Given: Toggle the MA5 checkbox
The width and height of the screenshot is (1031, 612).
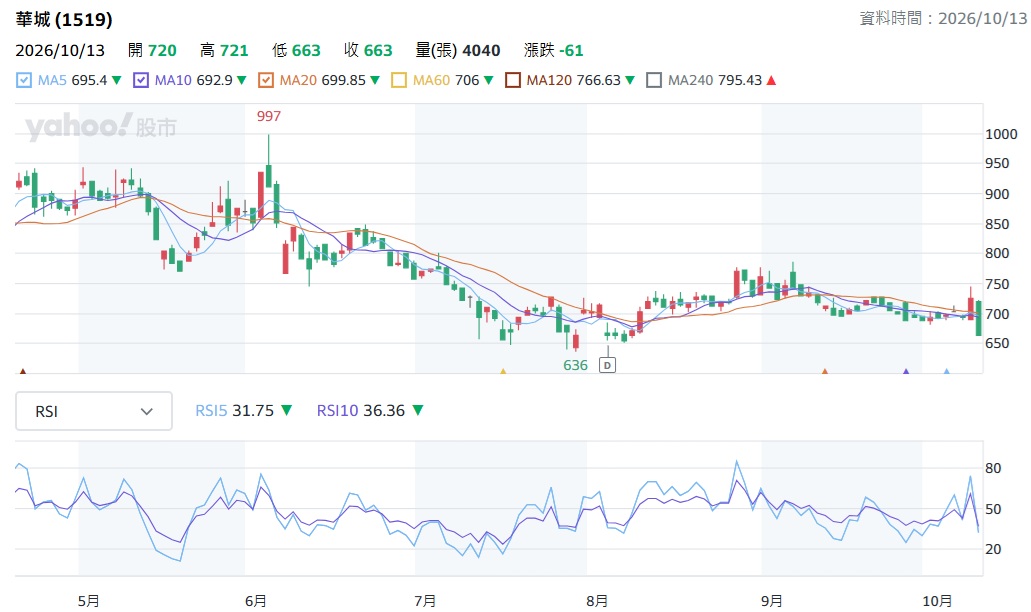Looking at the screenshot, I should 24,80.
